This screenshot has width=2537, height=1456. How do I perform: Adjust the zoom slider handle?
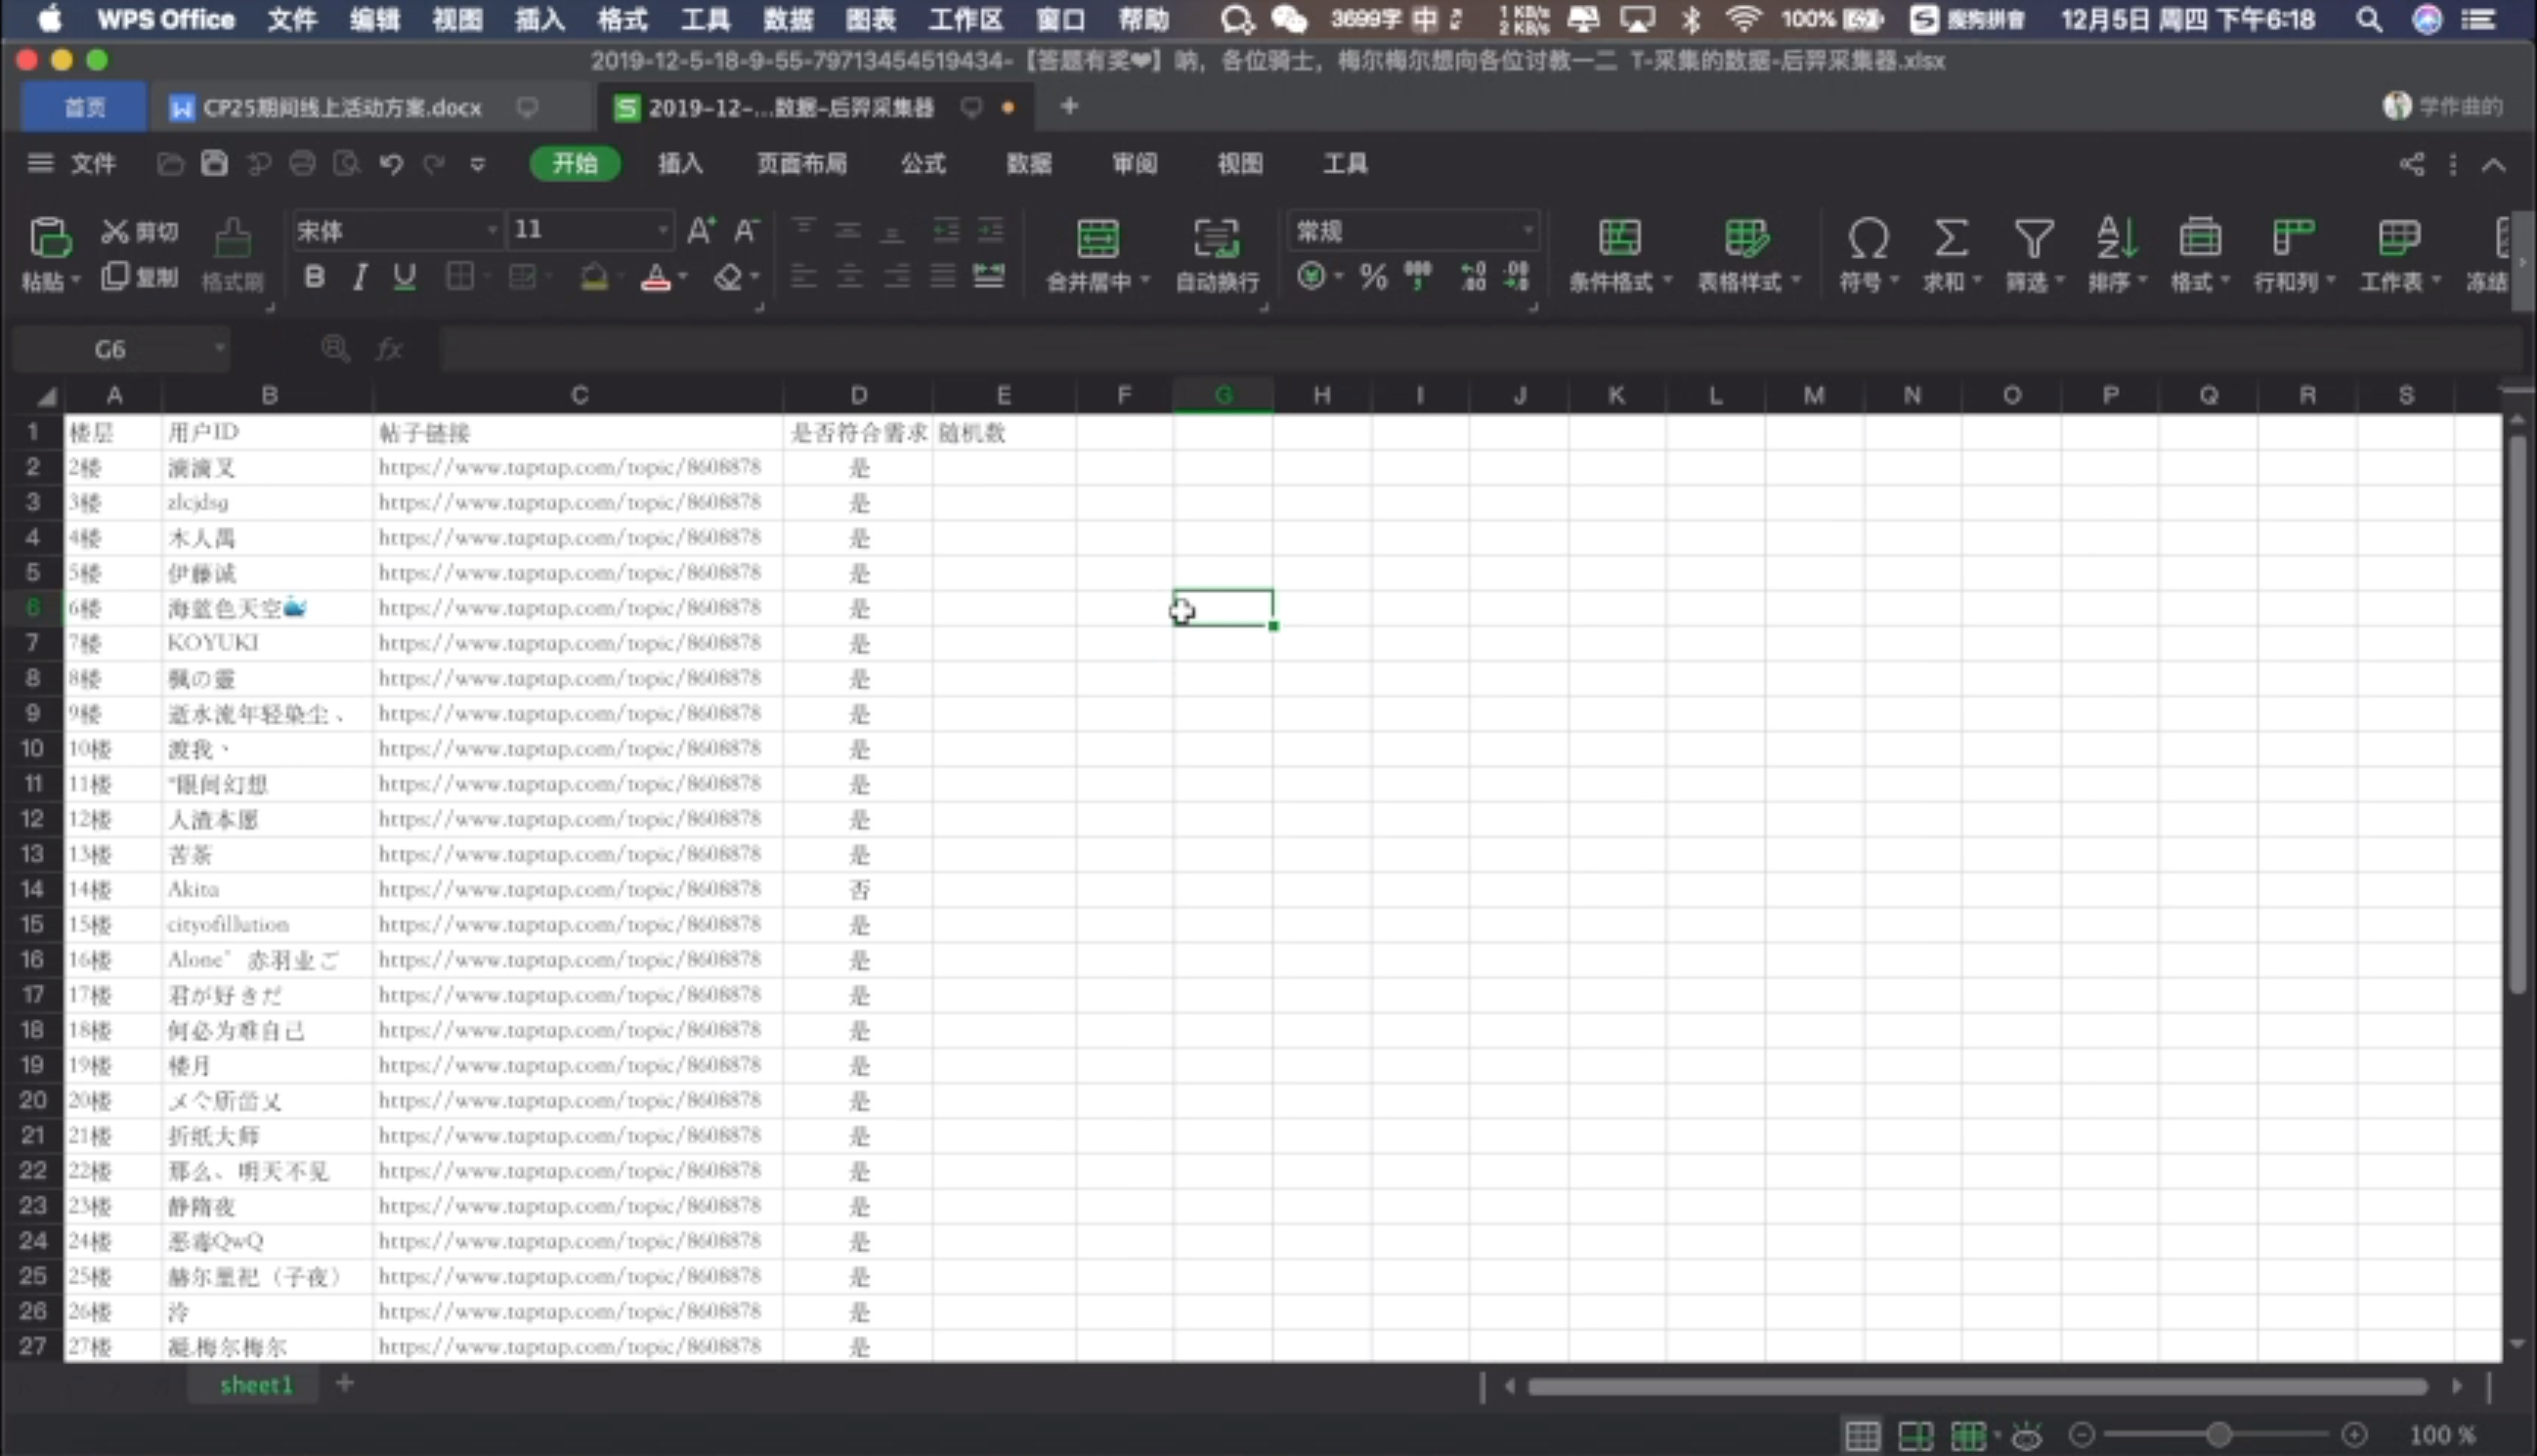coord(2218,1435)
